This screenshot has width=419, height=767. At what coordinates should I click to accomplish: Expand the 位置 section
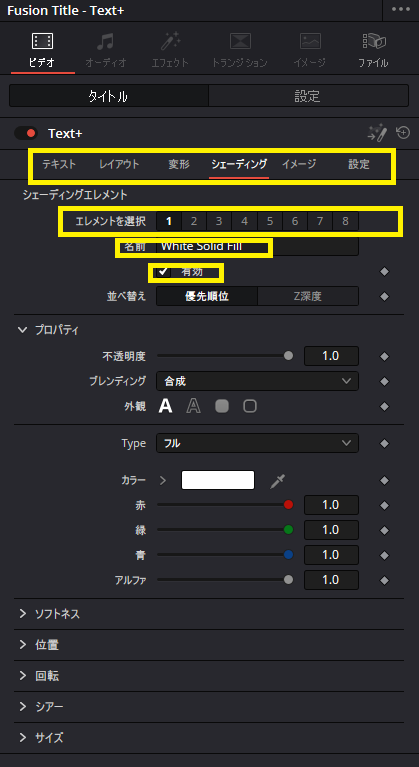click(22, 645)
